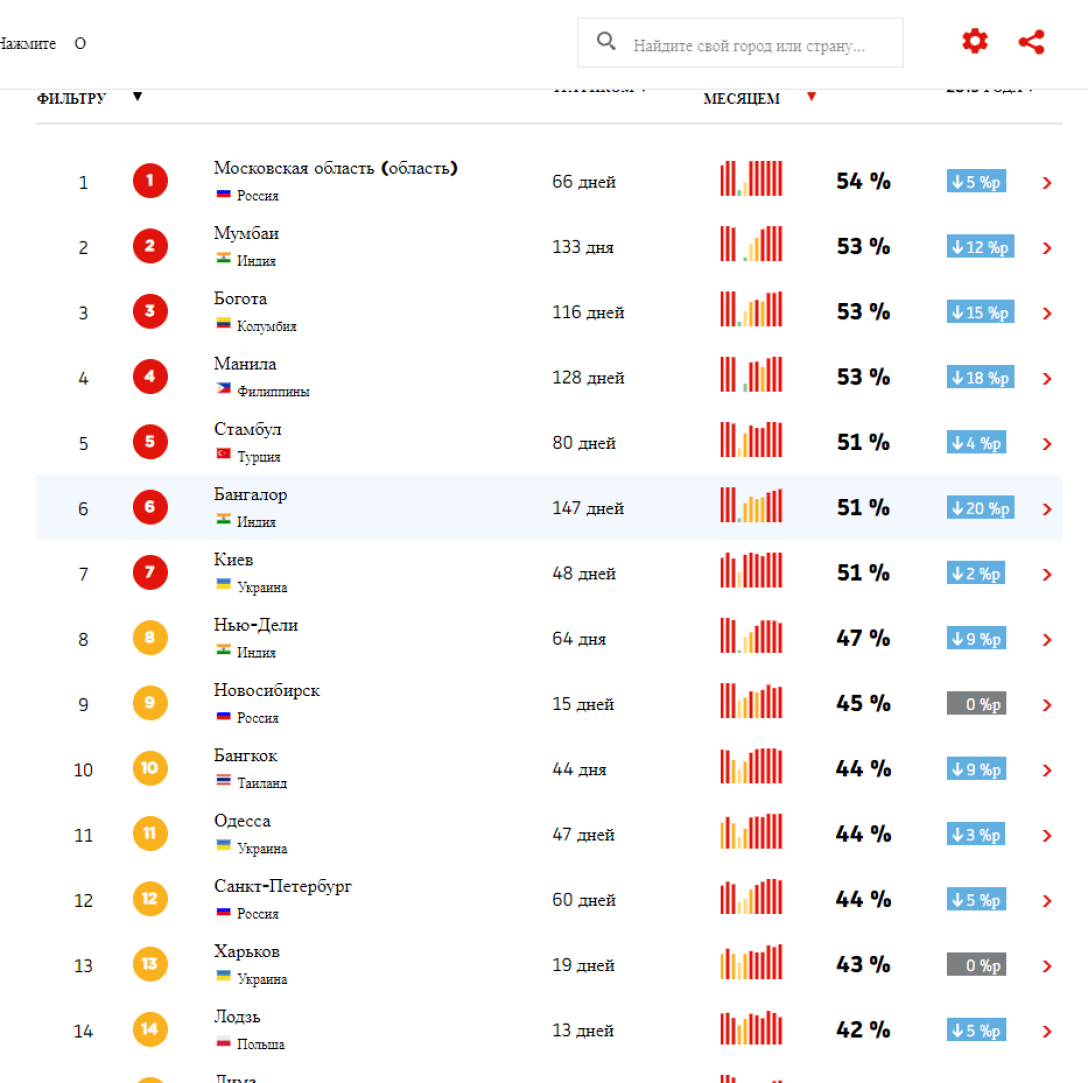The height and width of the screenshot is (1083, 1088).
Task: Click the rank 8 orange badge
Action: tap(150, 638)
